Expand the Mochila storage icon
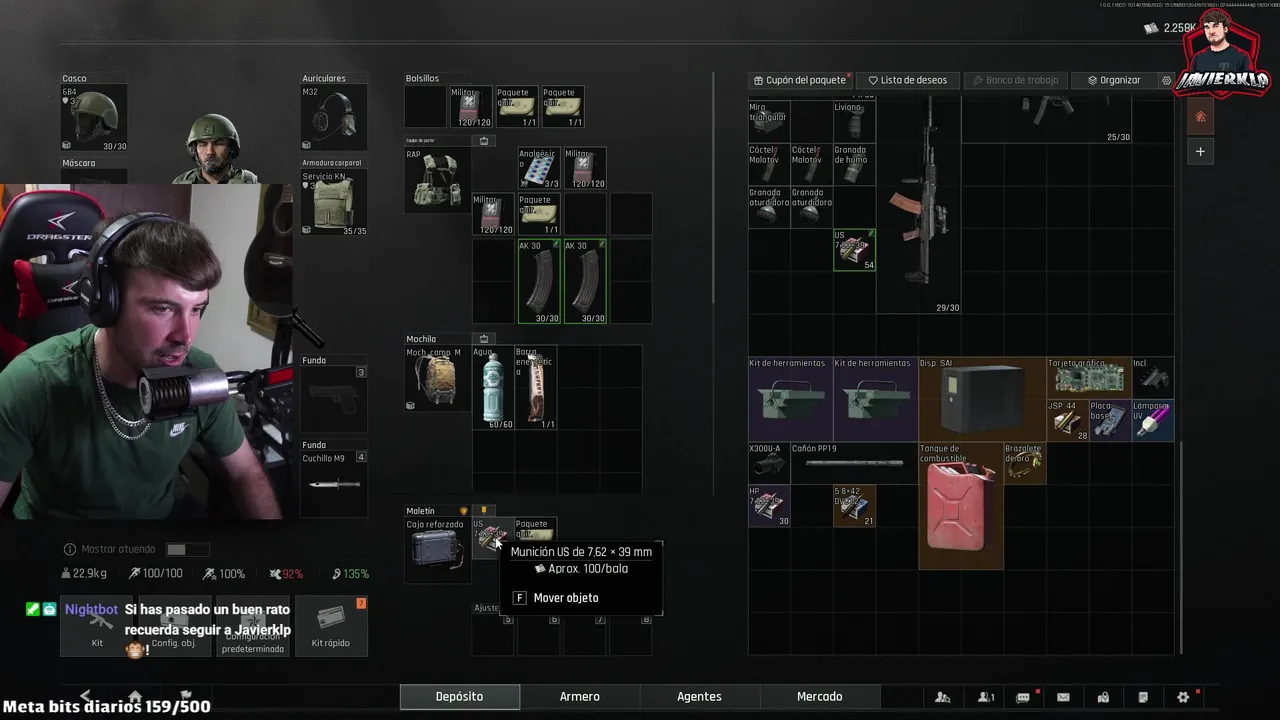Screen dimensions: 1280x720 coord(484,339)
